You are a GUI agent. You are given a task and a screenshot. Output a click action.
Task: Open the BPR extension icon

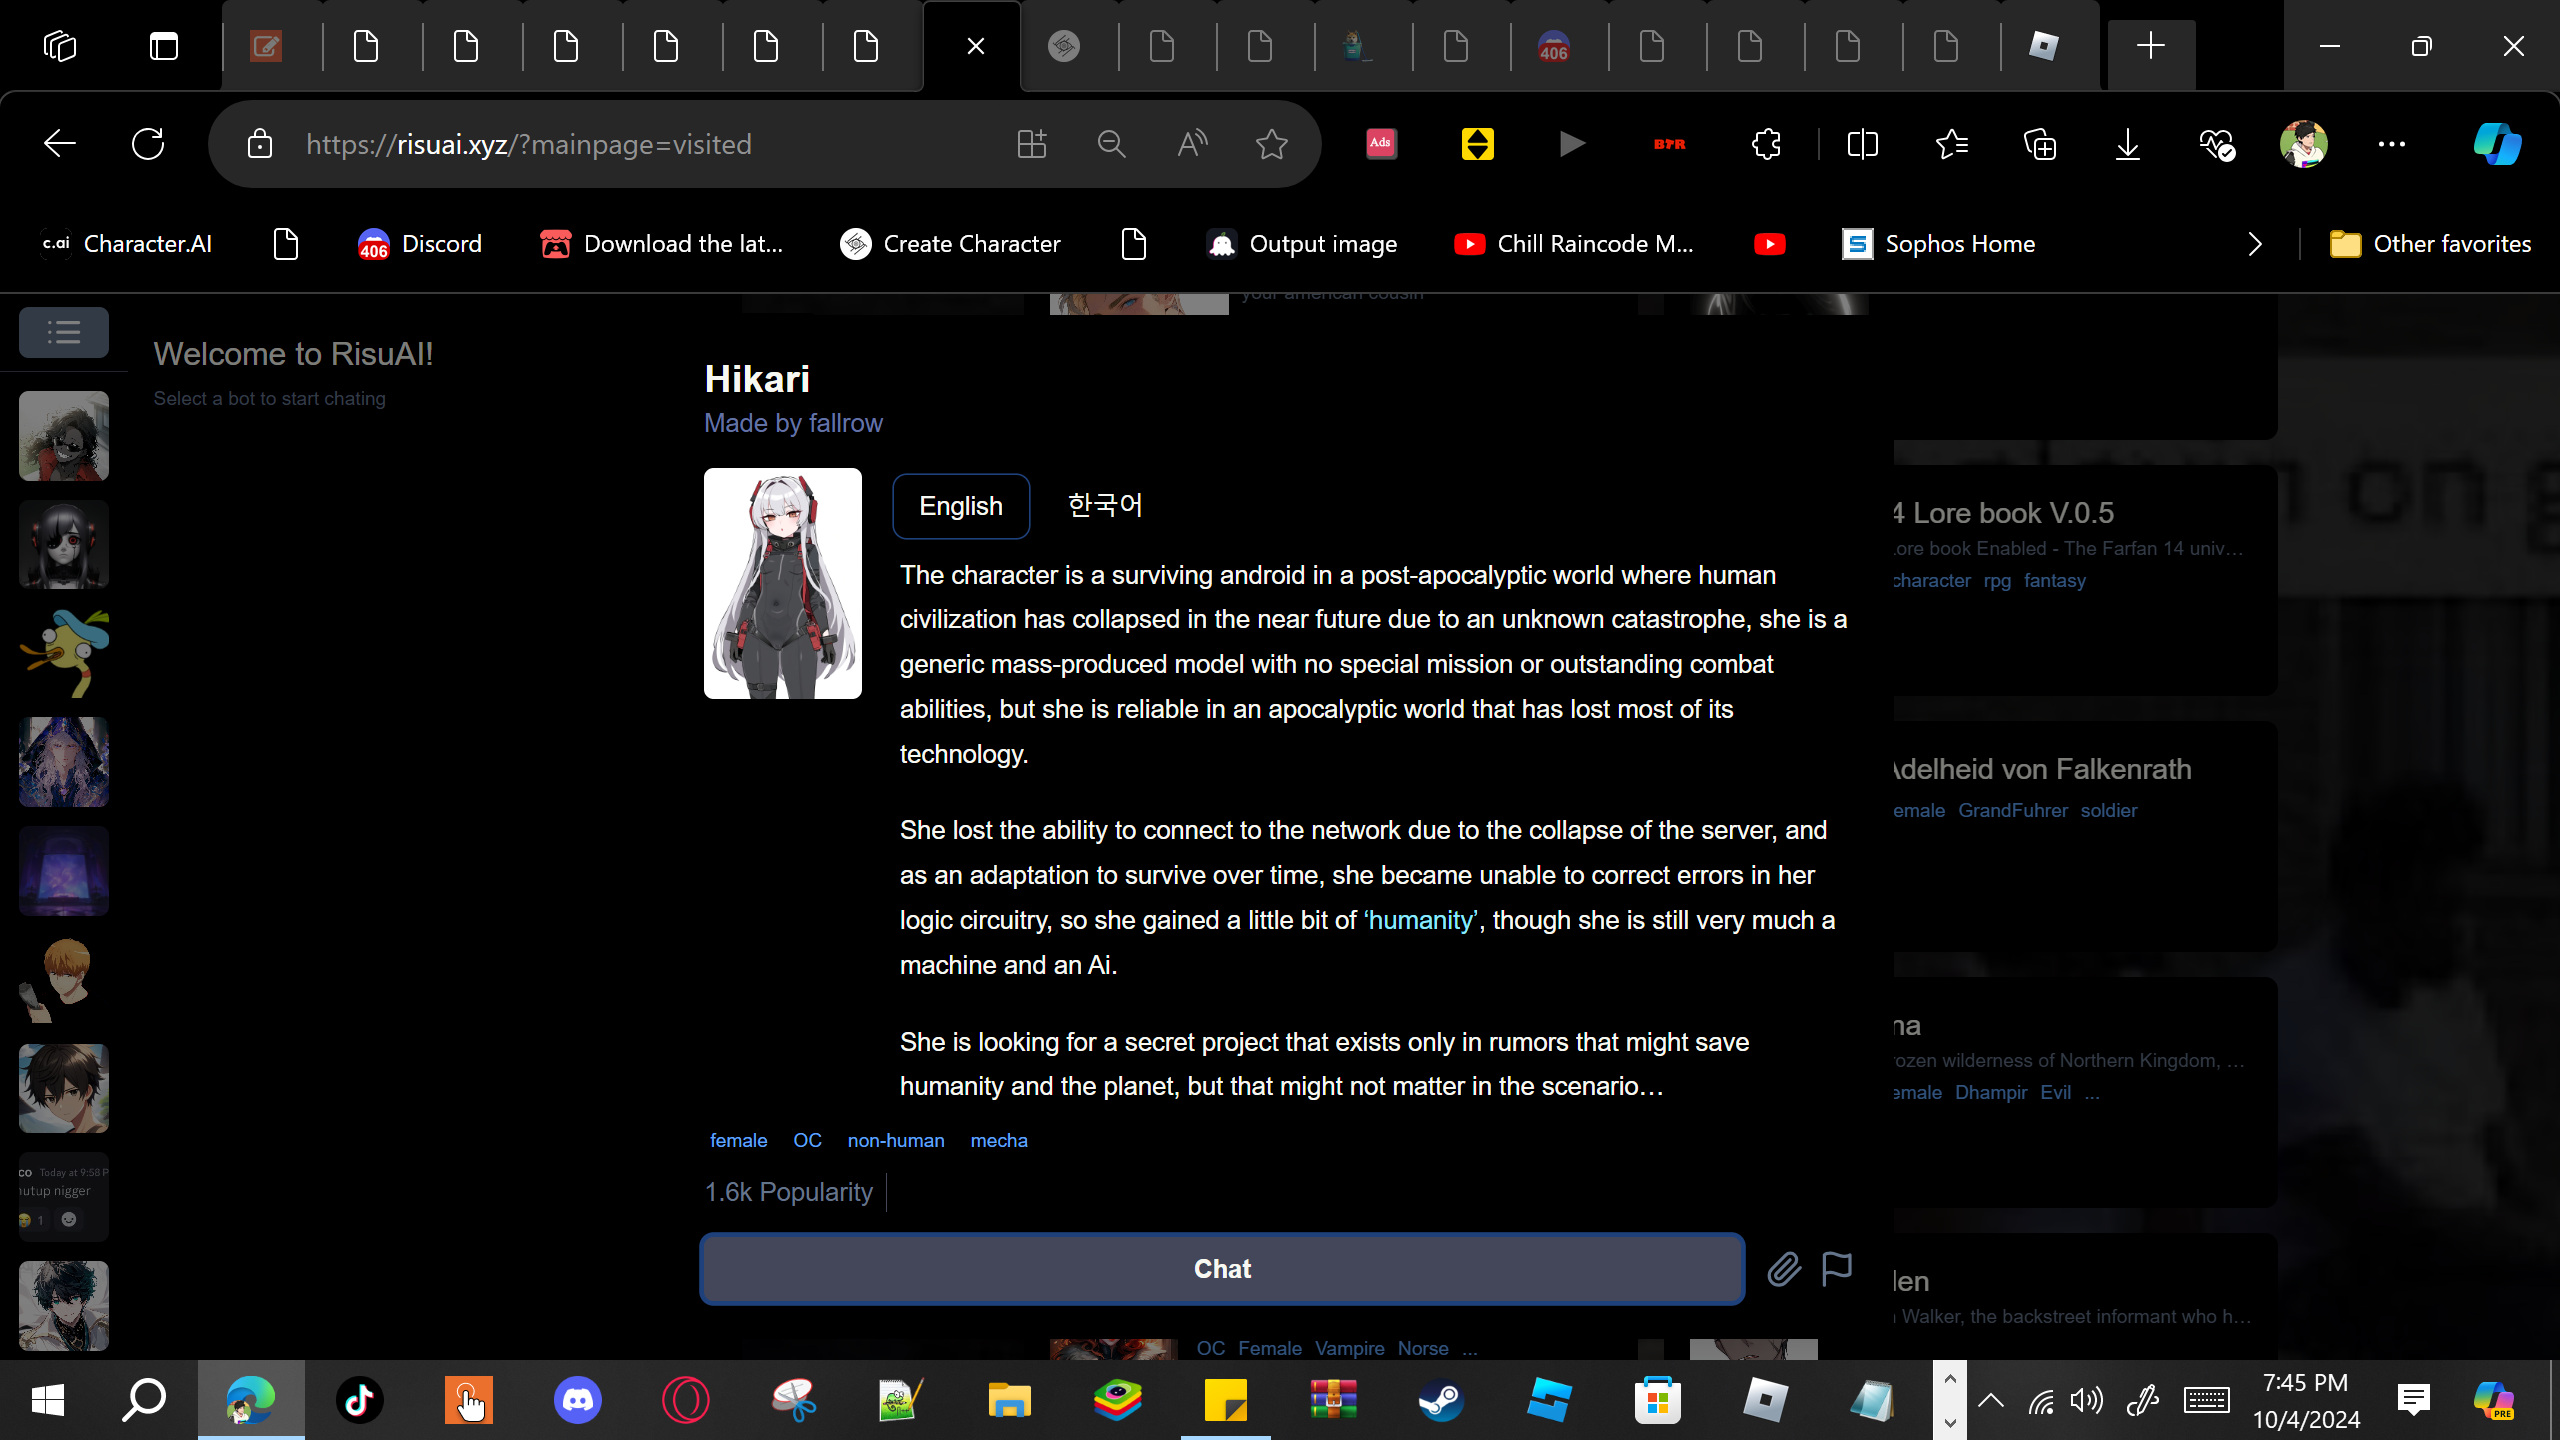click(x=1669, y=144)
